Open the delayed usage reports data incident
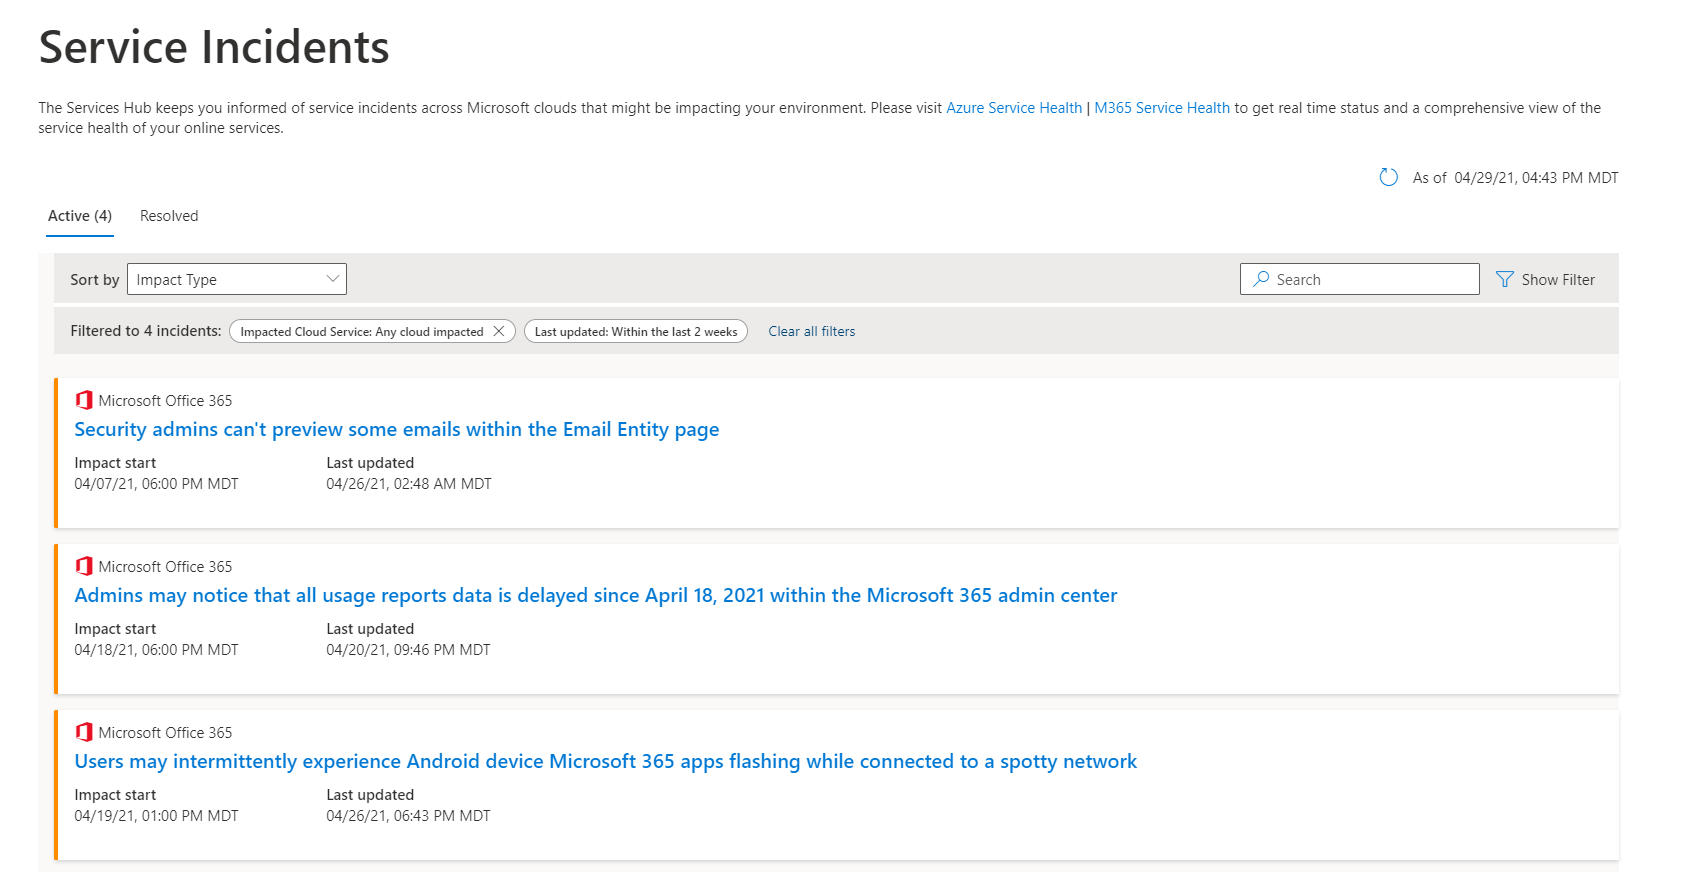 click(595, 596)
